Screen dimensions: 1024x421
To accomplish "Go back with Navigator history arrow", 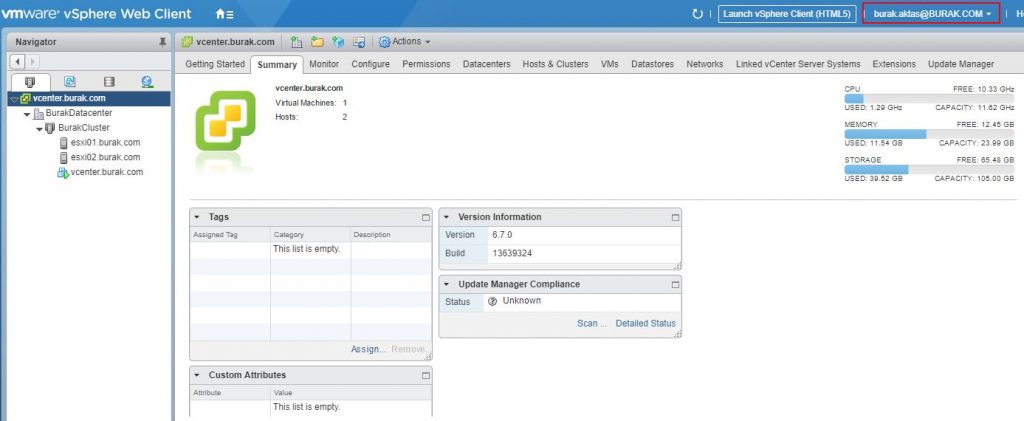I will click(x=17, y=61).
